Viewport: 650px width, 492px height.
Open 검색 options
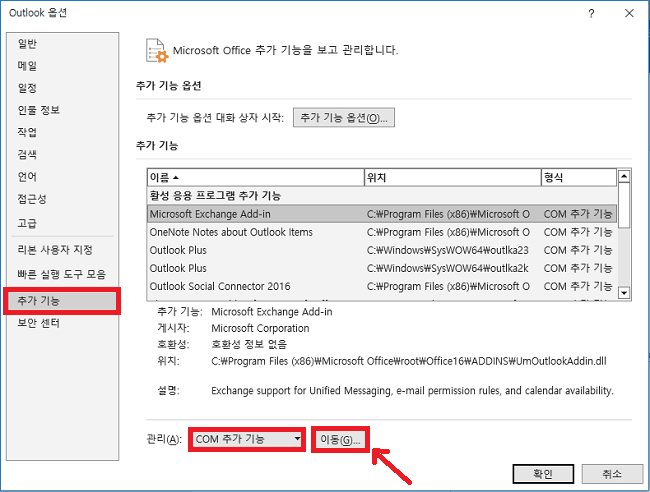[x=27, y=155]
